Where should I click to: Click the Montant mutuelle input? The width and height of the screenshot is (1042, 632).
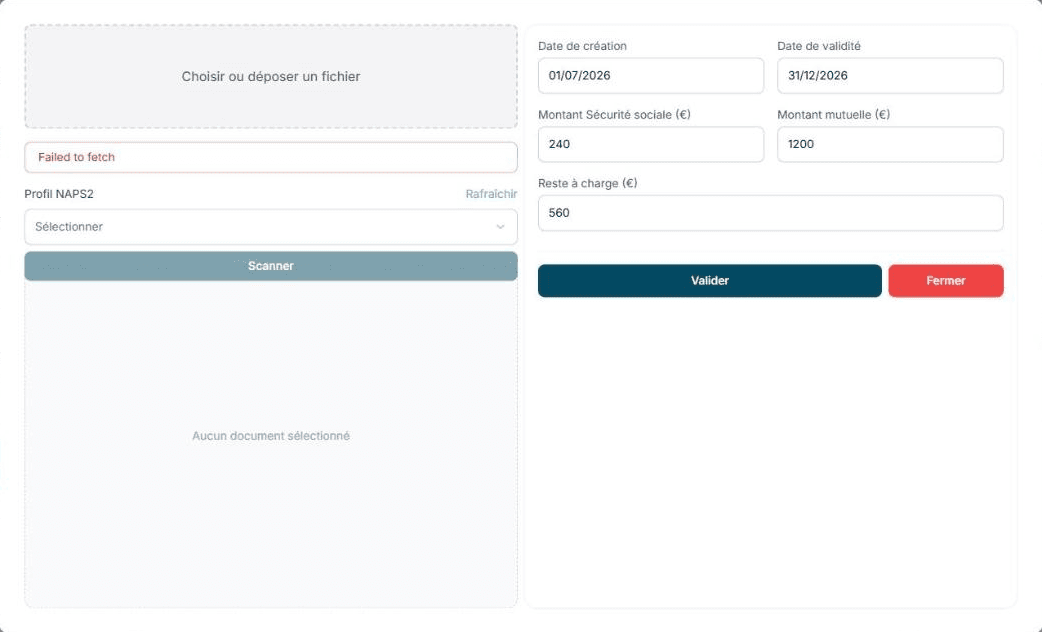[890, 144]
